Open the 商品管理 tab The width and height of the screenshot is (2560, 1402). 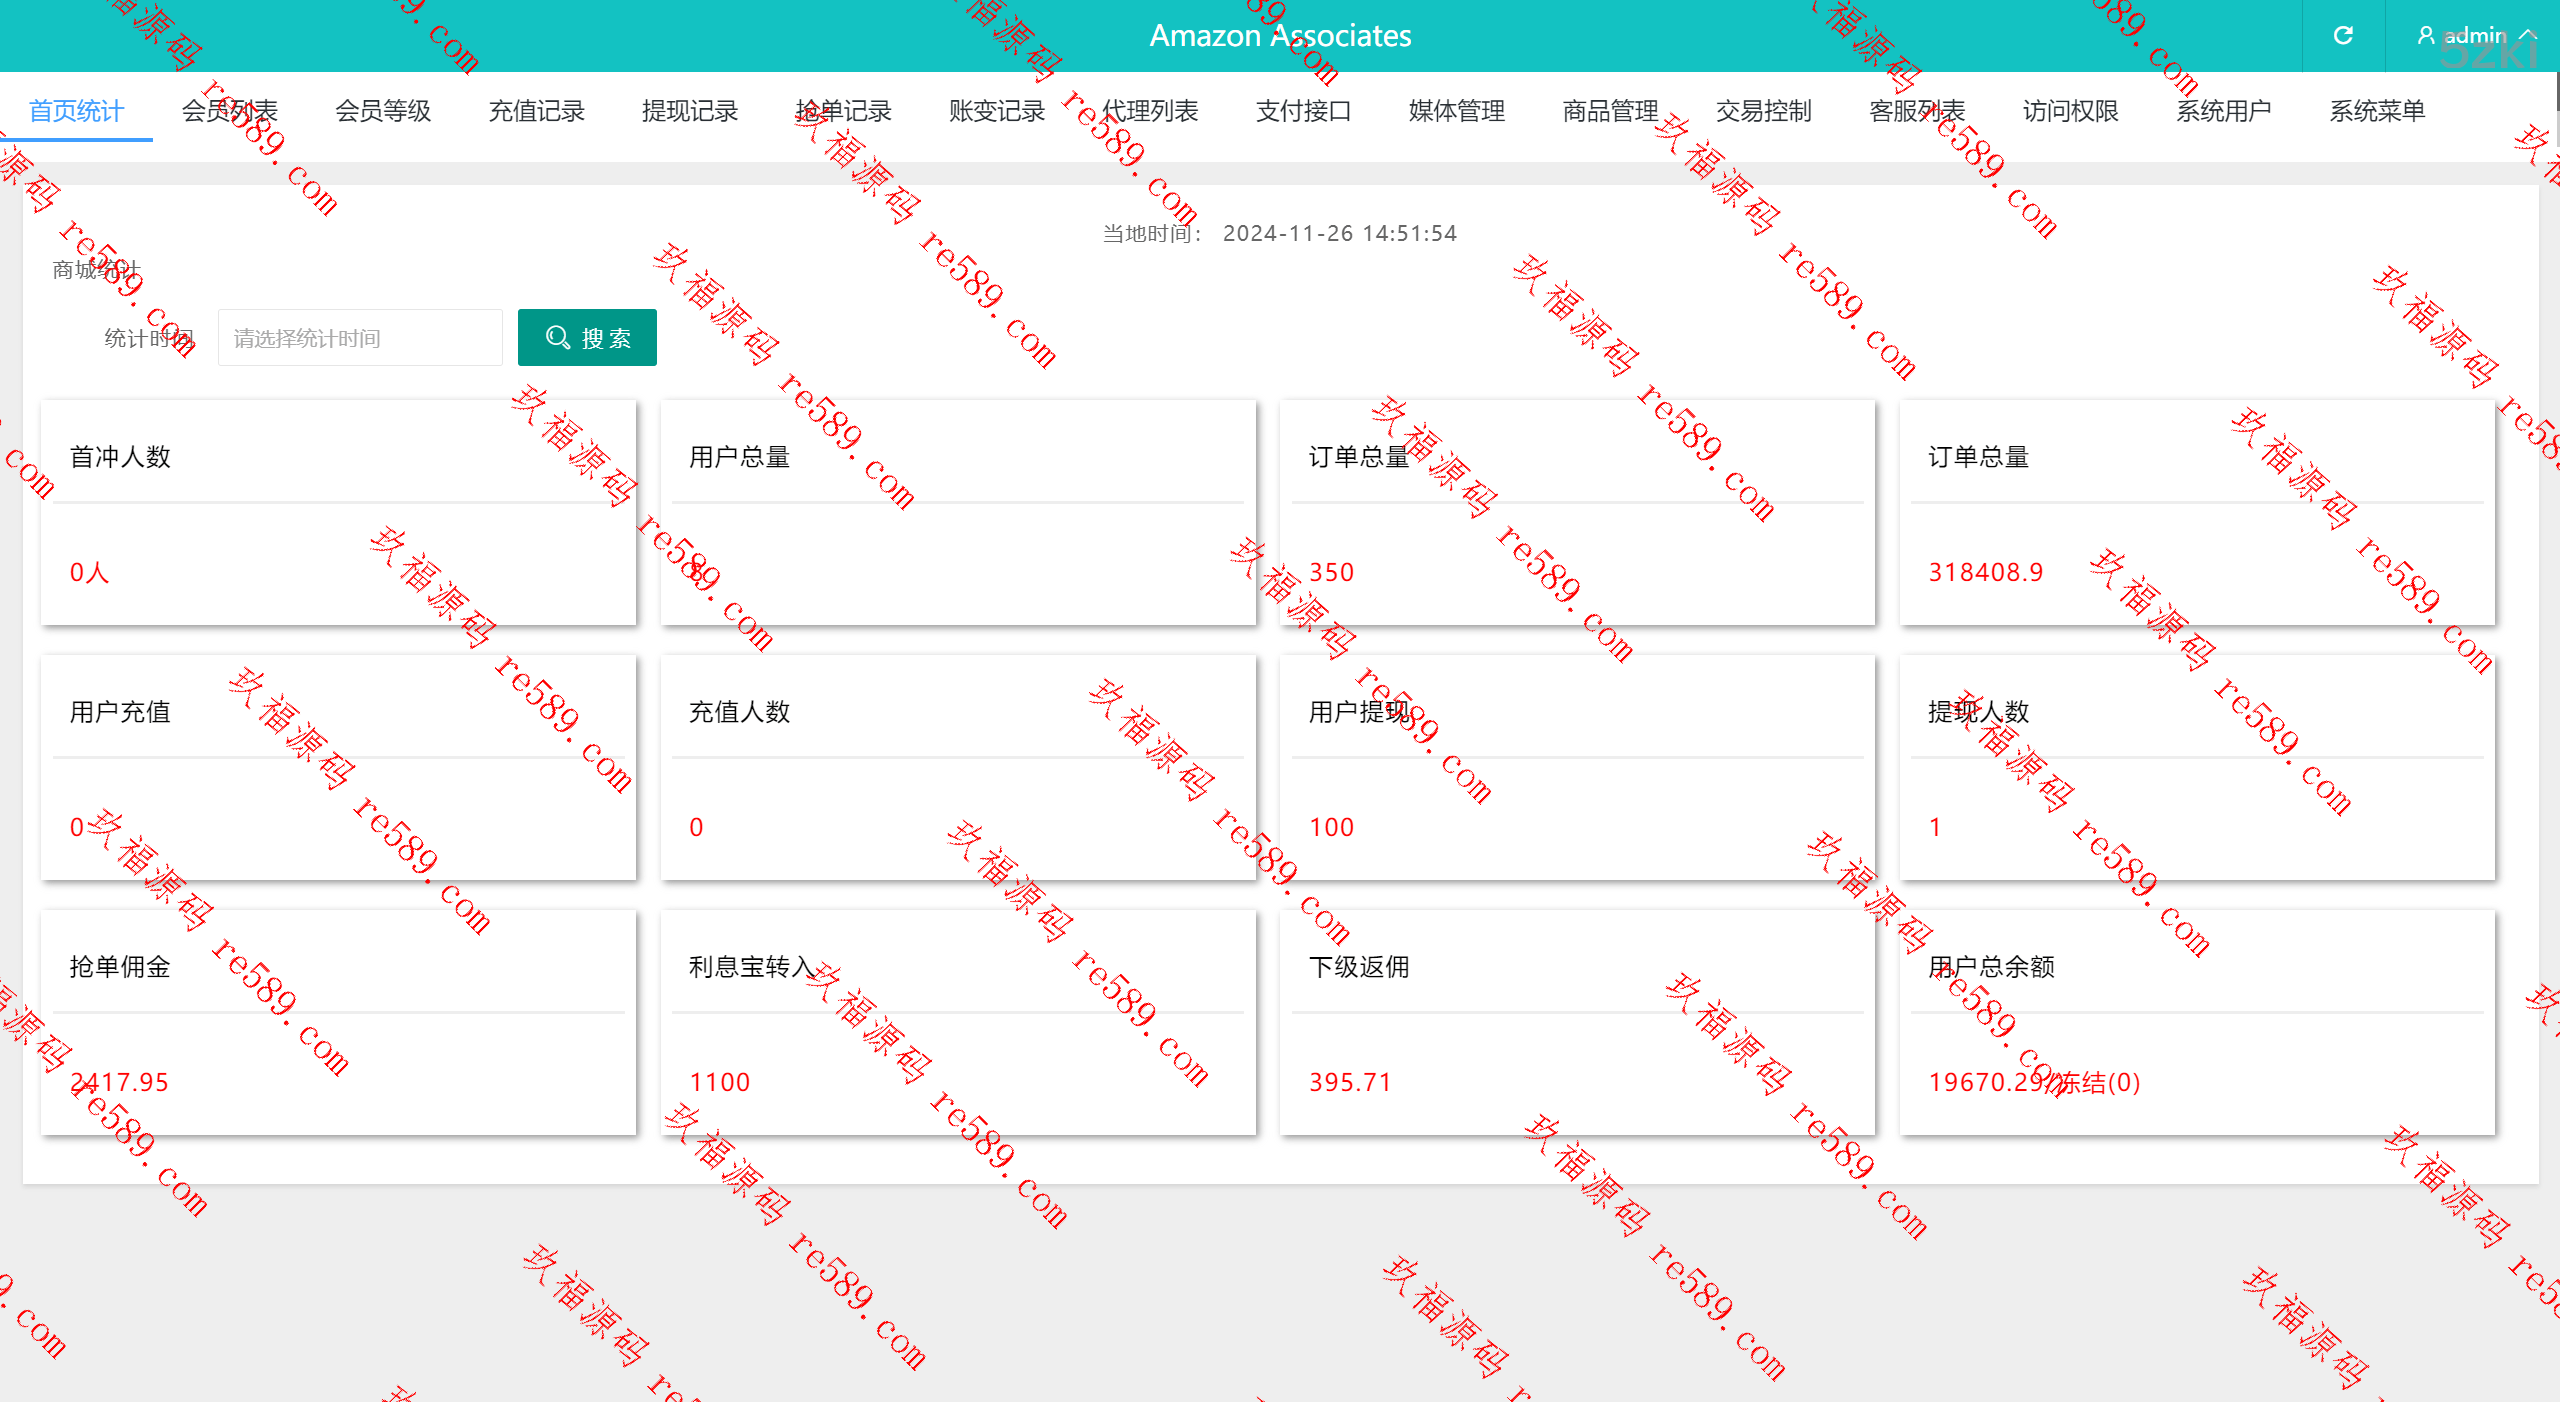pyautogui.click(x=1611, y=111)
